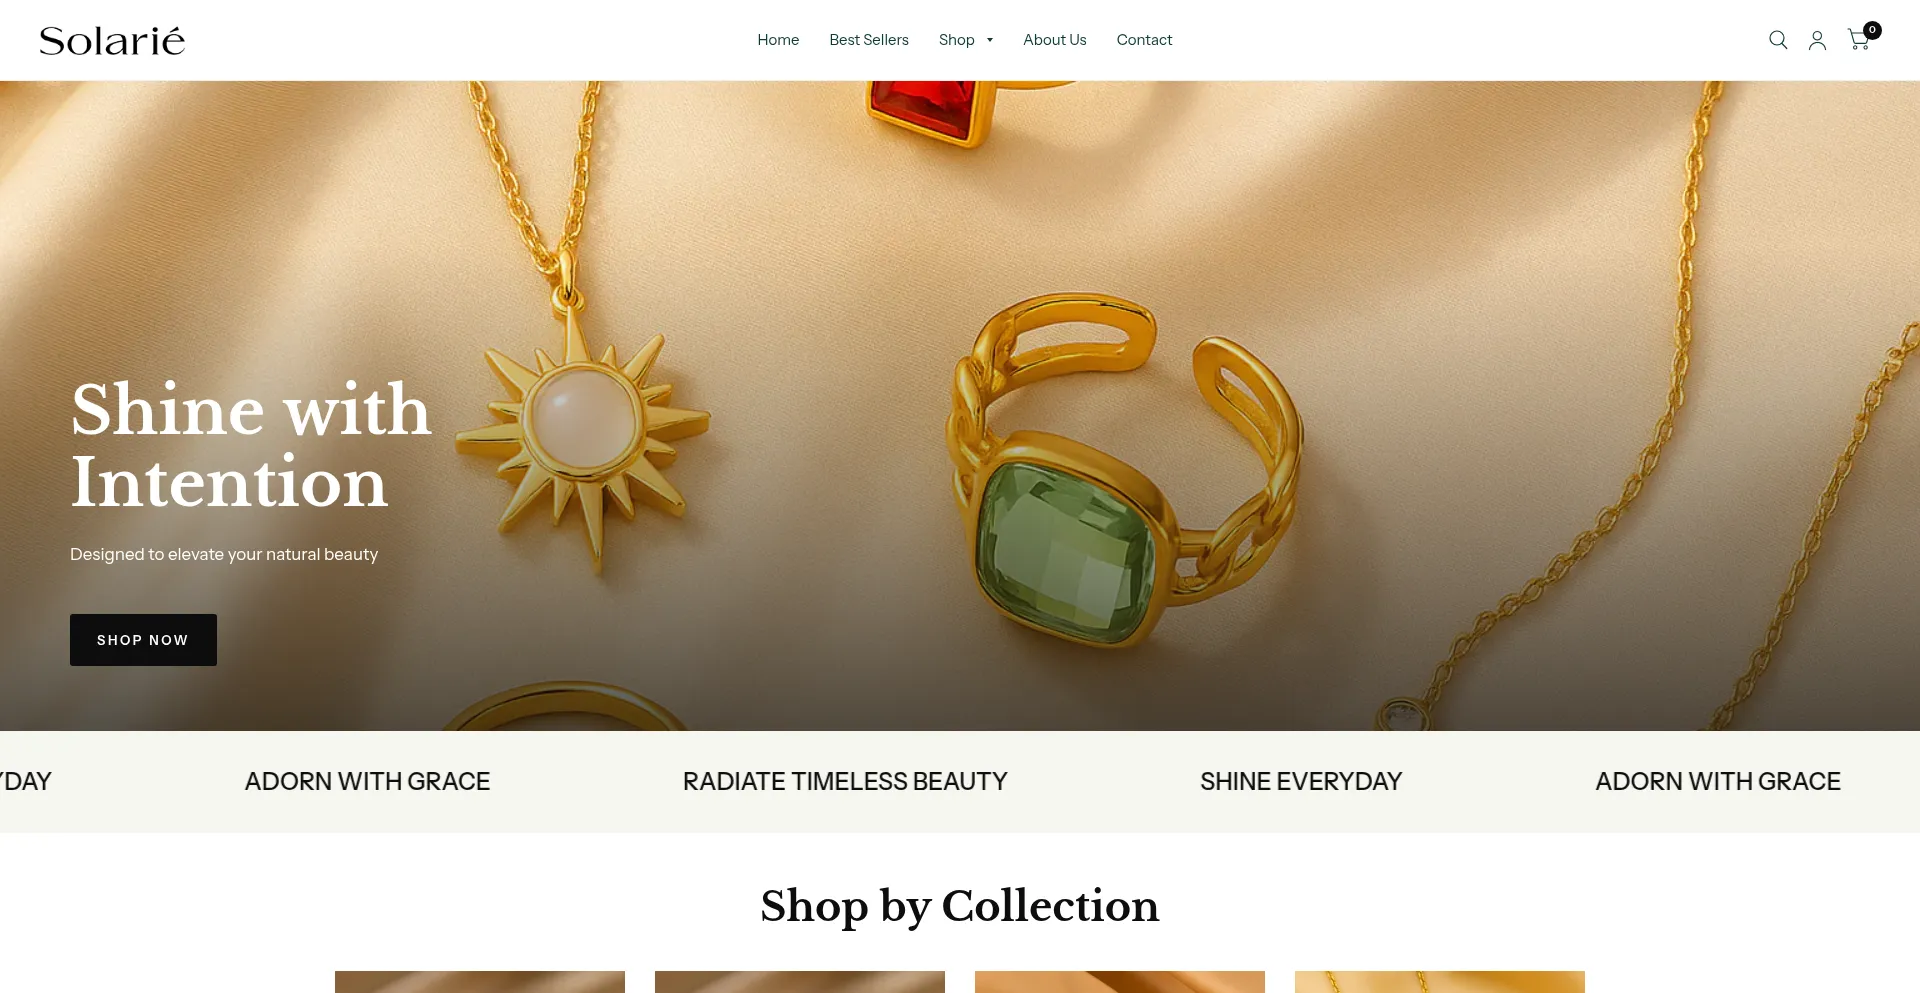Click the SHOP NOW button
Image resolution: width=1920 pixels, height=993 pixels.
pyautogui.click(x=143, y=640)
